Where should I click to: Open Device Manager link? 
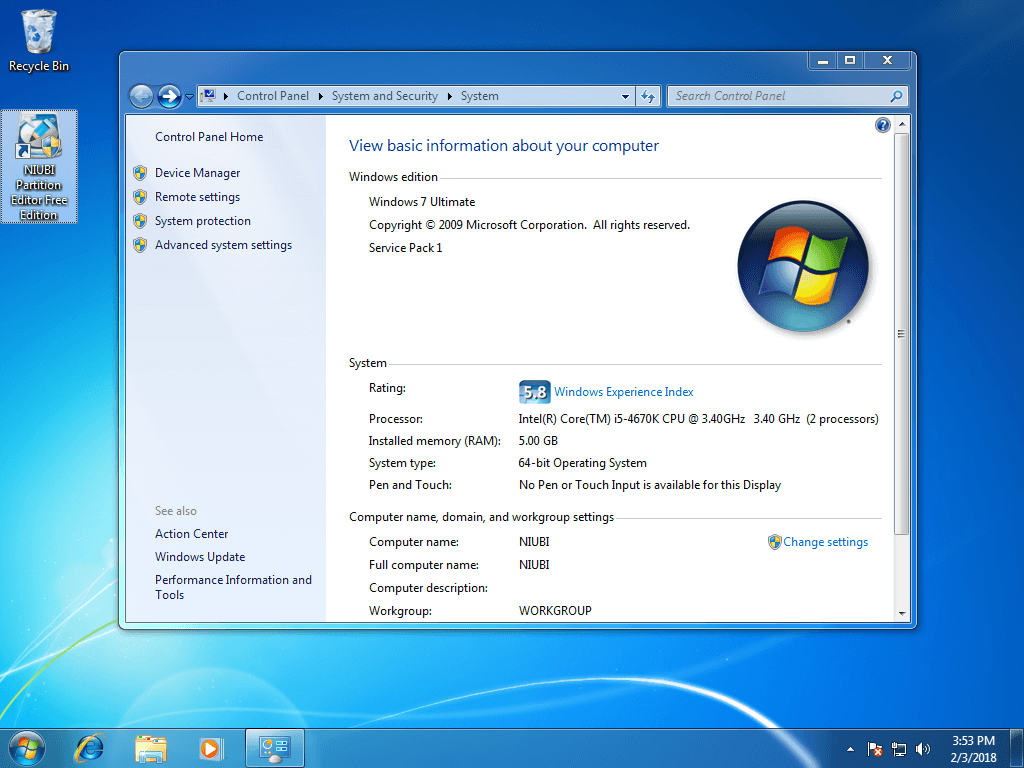point(197,173)
